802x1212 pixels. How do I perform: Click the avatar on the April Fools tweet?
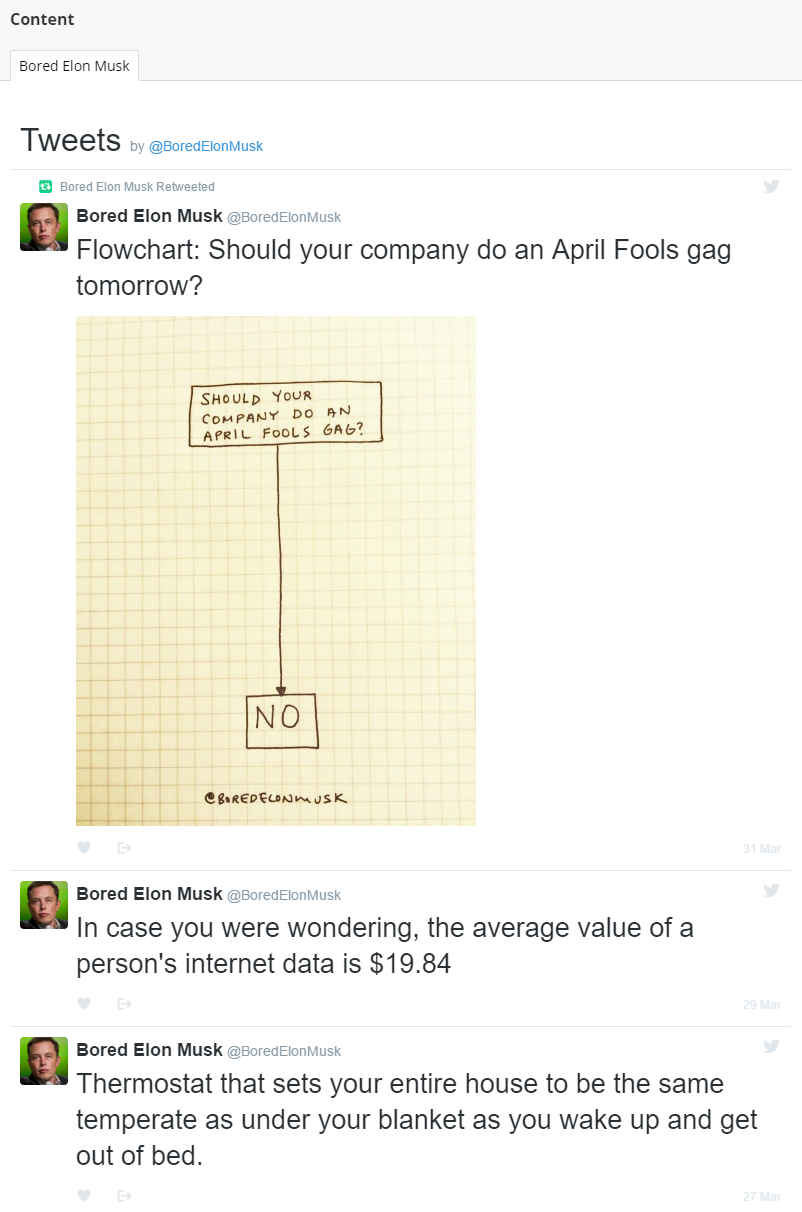(x=44, y=227)
